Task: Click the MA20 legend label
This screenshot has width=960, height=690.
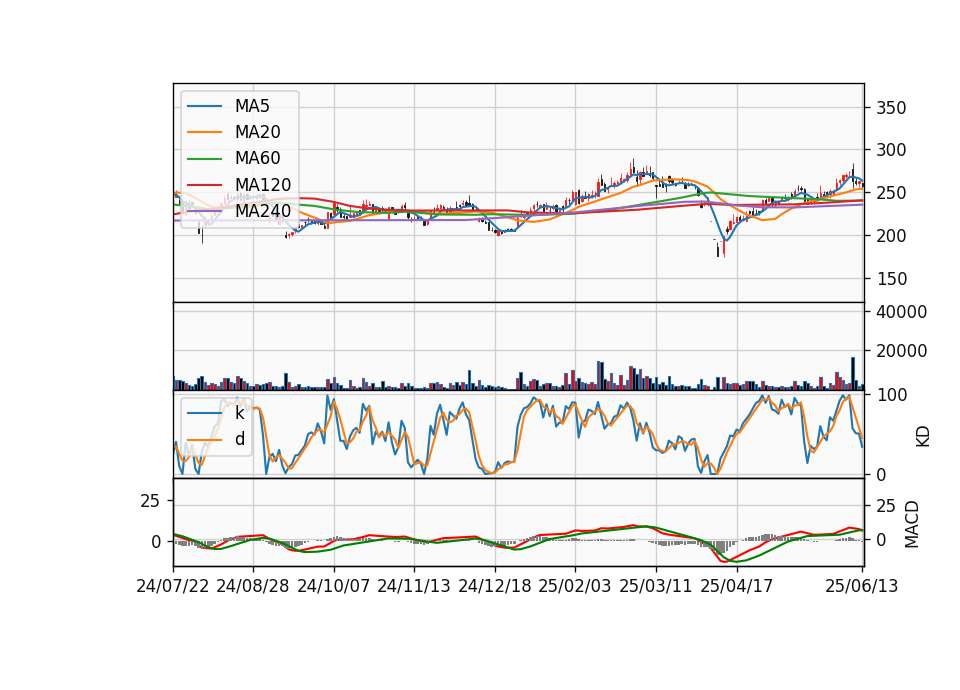Action: coord(257,132)
